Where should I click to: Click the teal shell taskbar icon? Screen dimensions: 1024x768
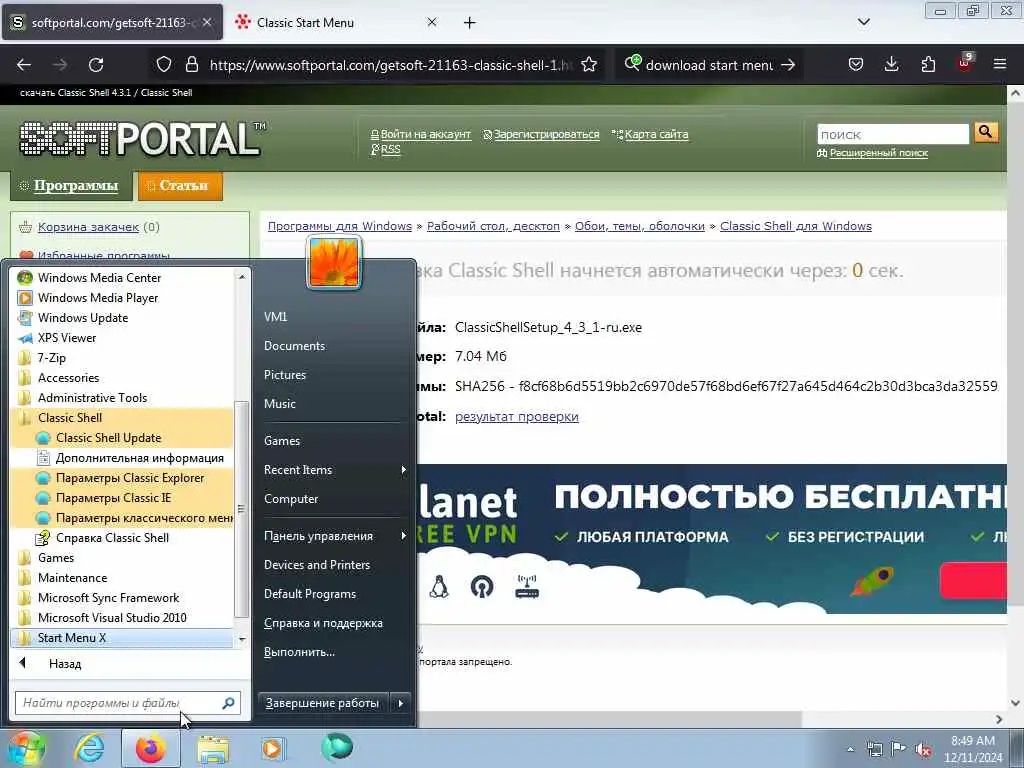click(x=337, y=748)
